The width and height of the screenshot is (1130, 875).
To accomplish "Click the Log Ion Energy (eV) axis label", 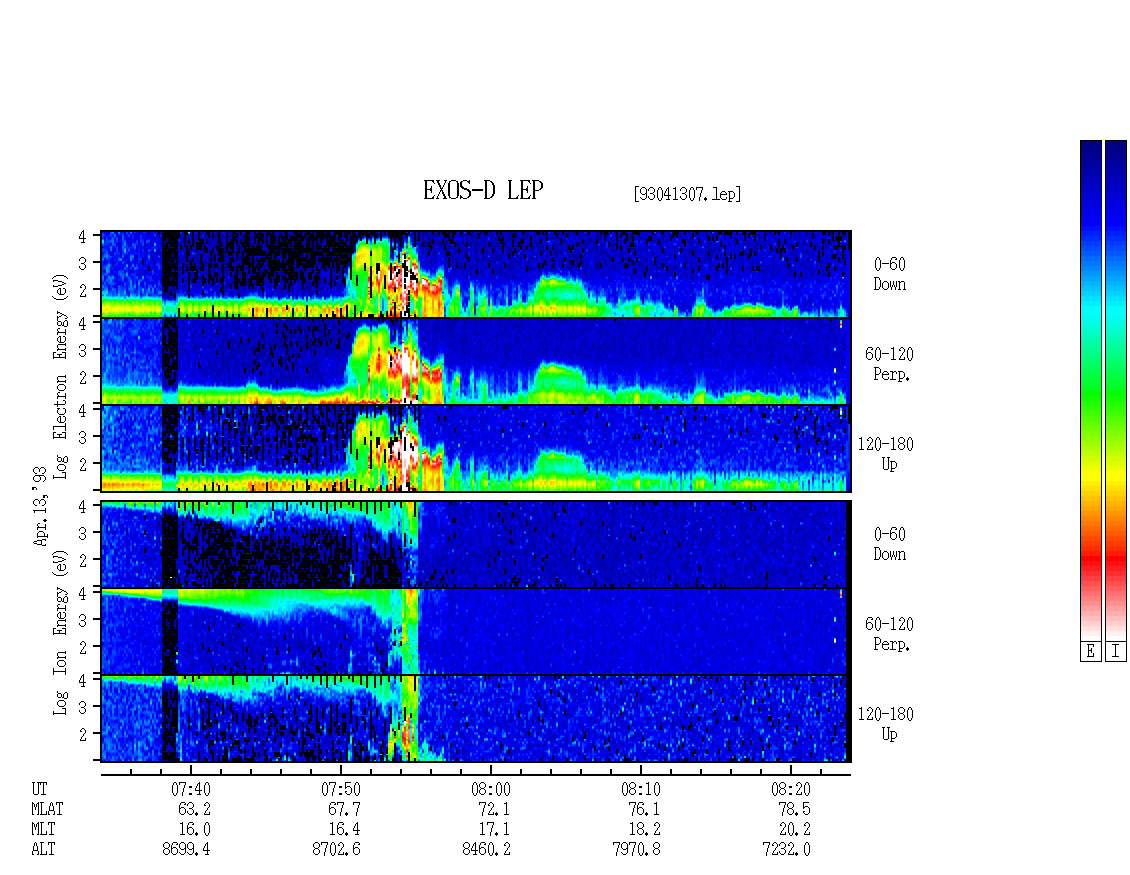I will [x=60, y=632].
